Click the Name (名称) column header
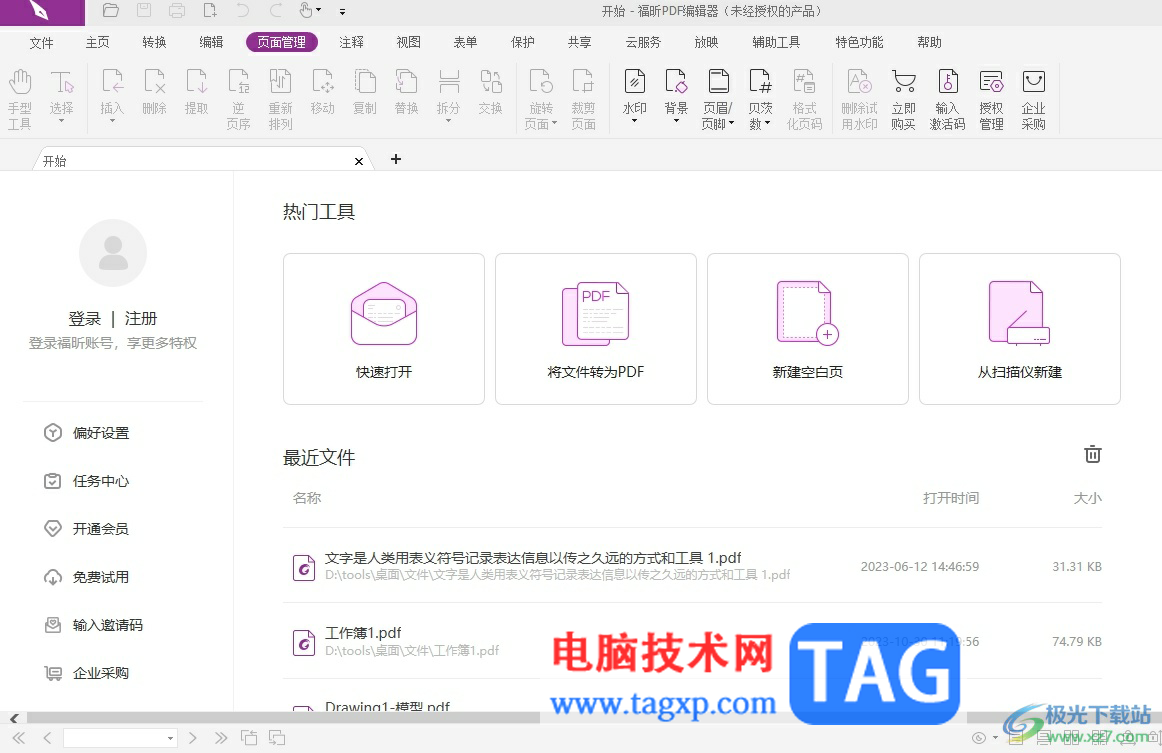This screenshot has height=753, width=1162. (x=307, y=498)
